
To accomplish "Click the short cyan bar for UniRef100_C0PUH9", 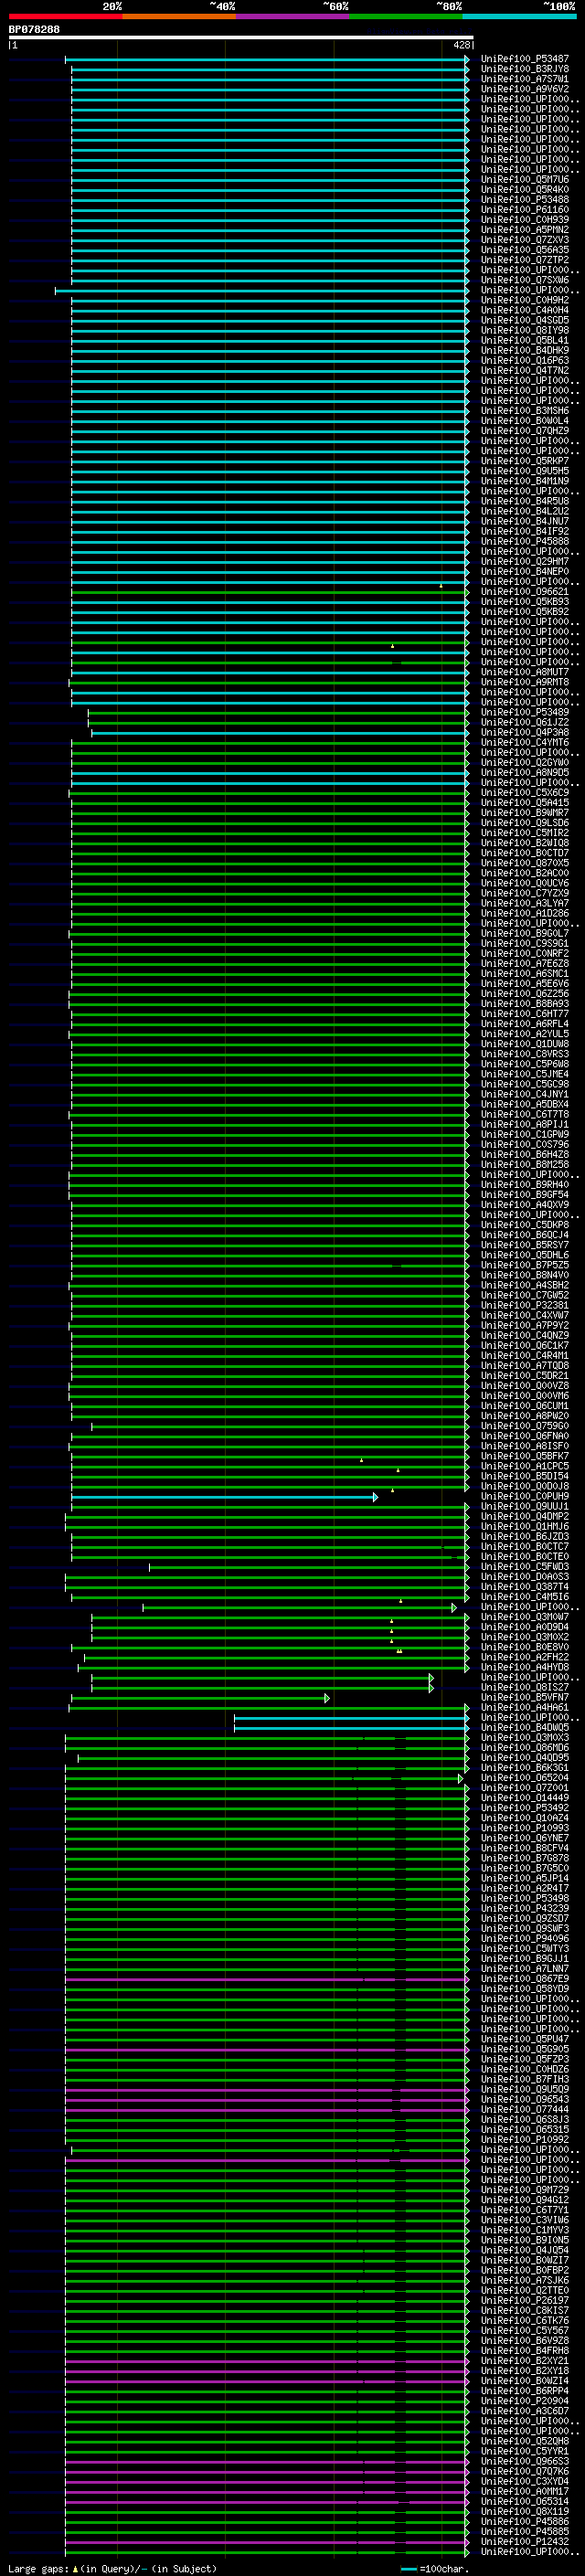I will pos(224,1497).
